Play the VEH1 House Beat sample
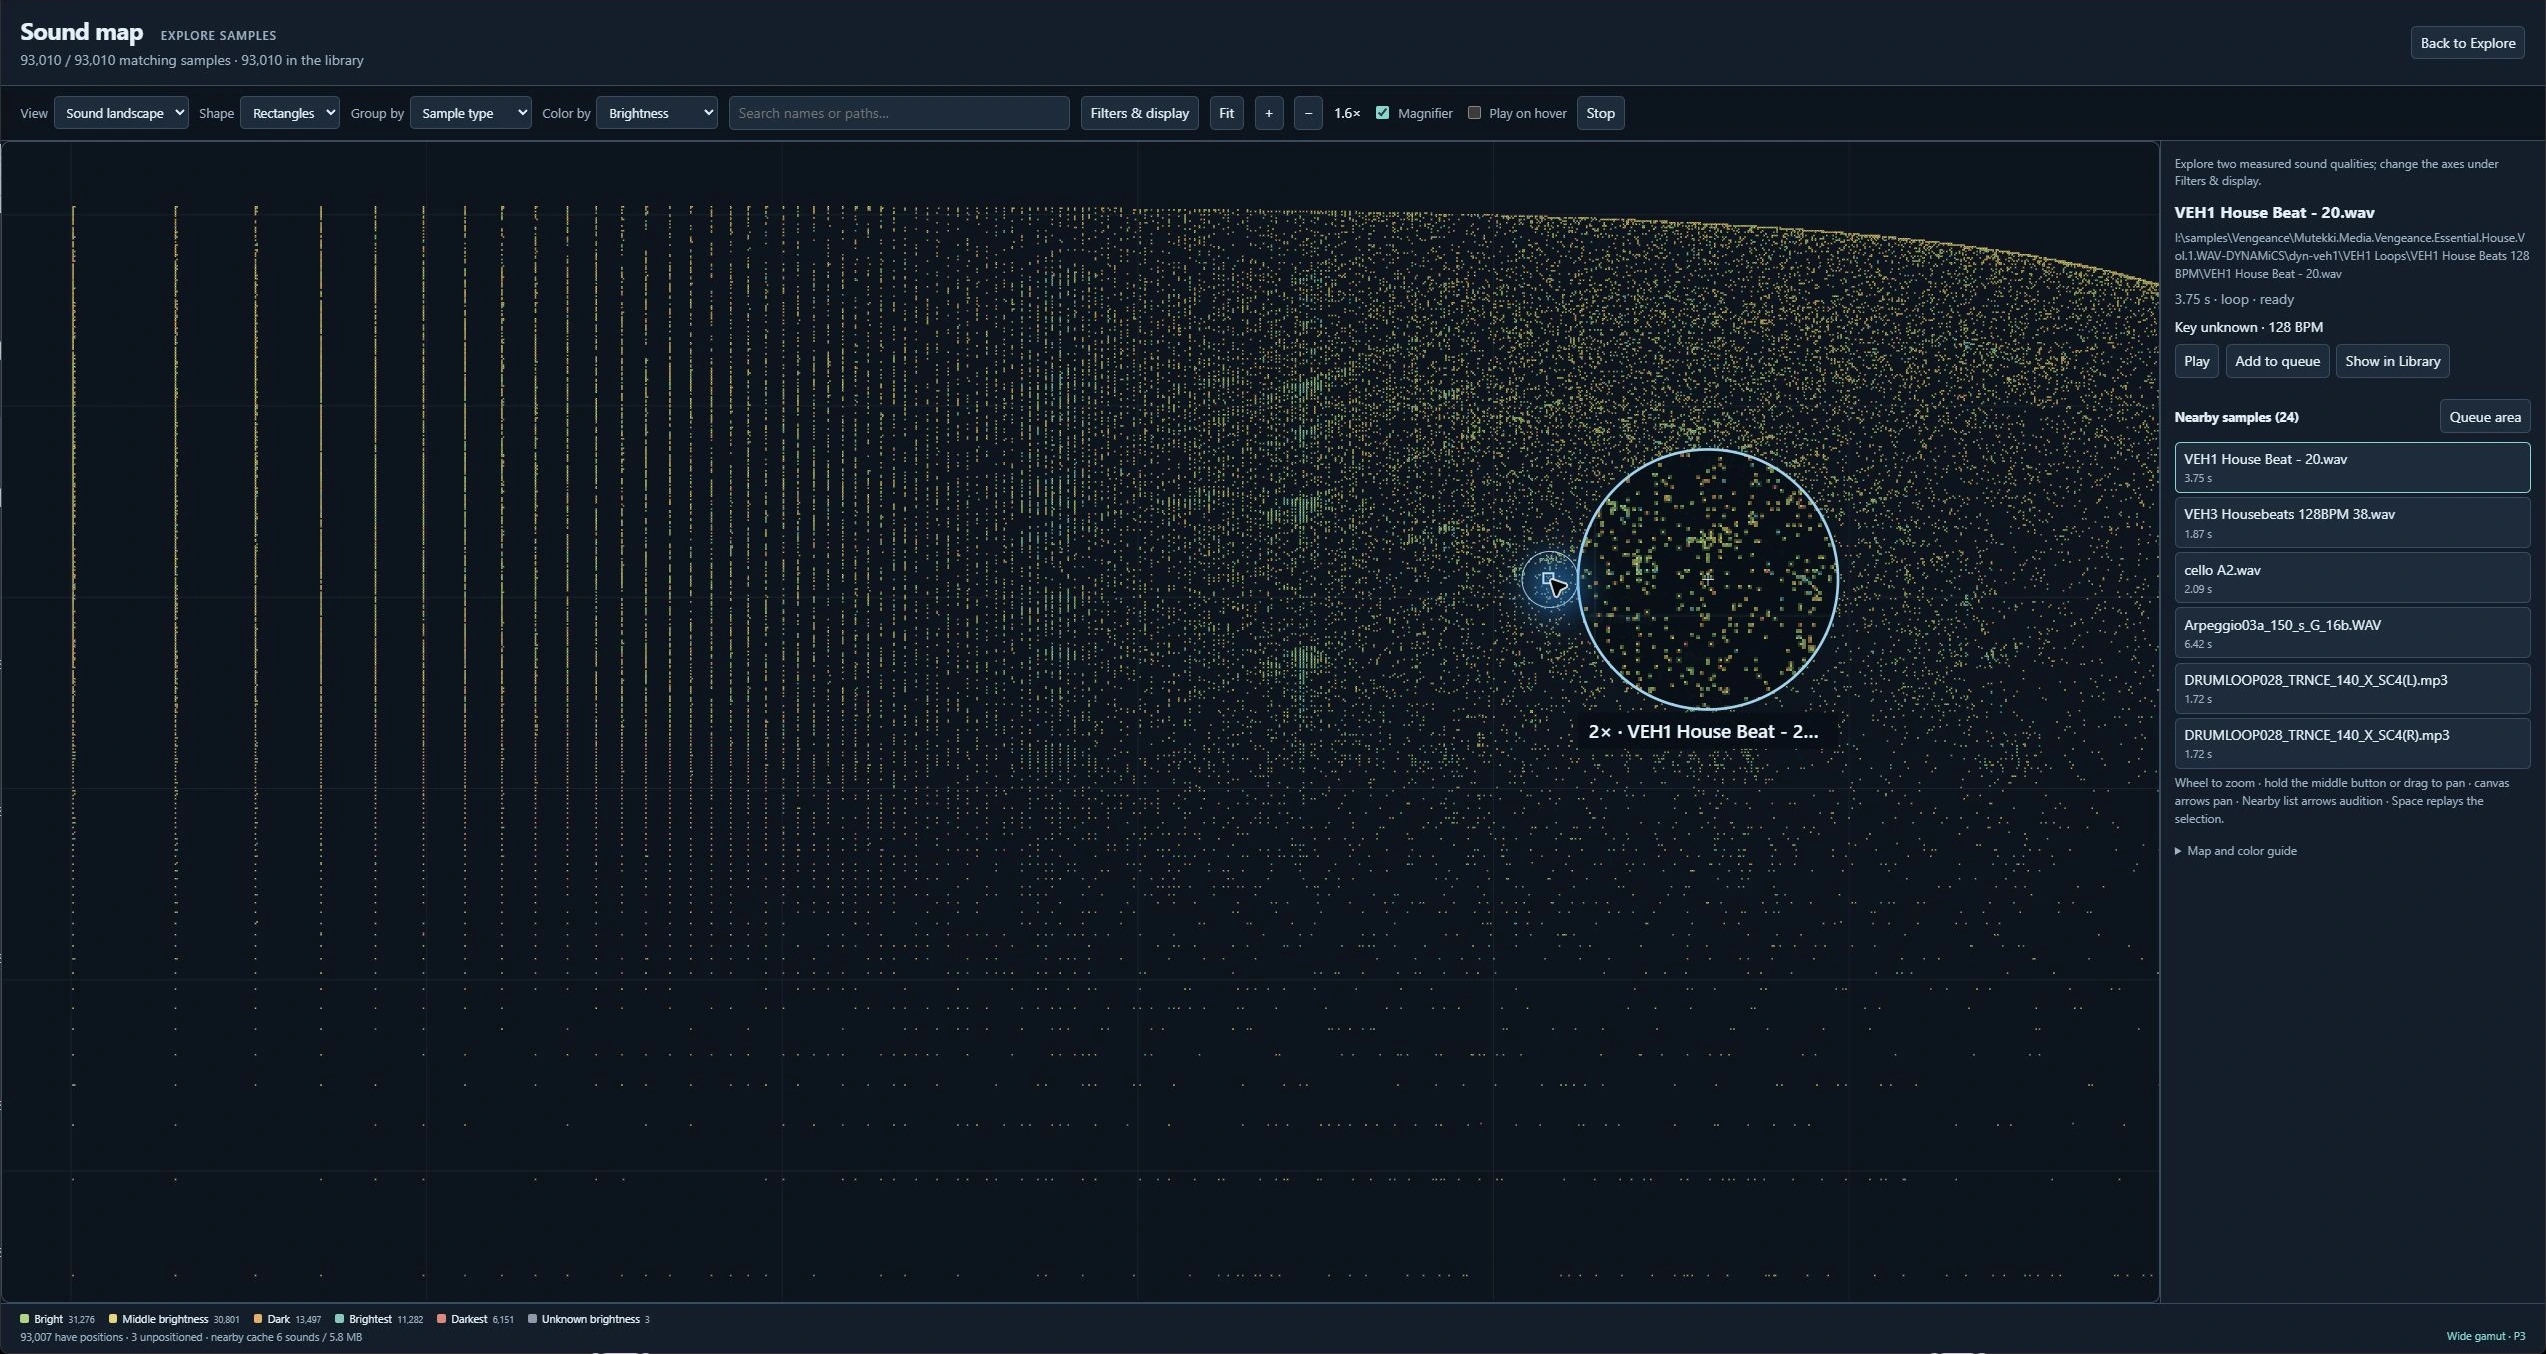Viewport: 2546px width, 1354px height. pos(2196,361)
